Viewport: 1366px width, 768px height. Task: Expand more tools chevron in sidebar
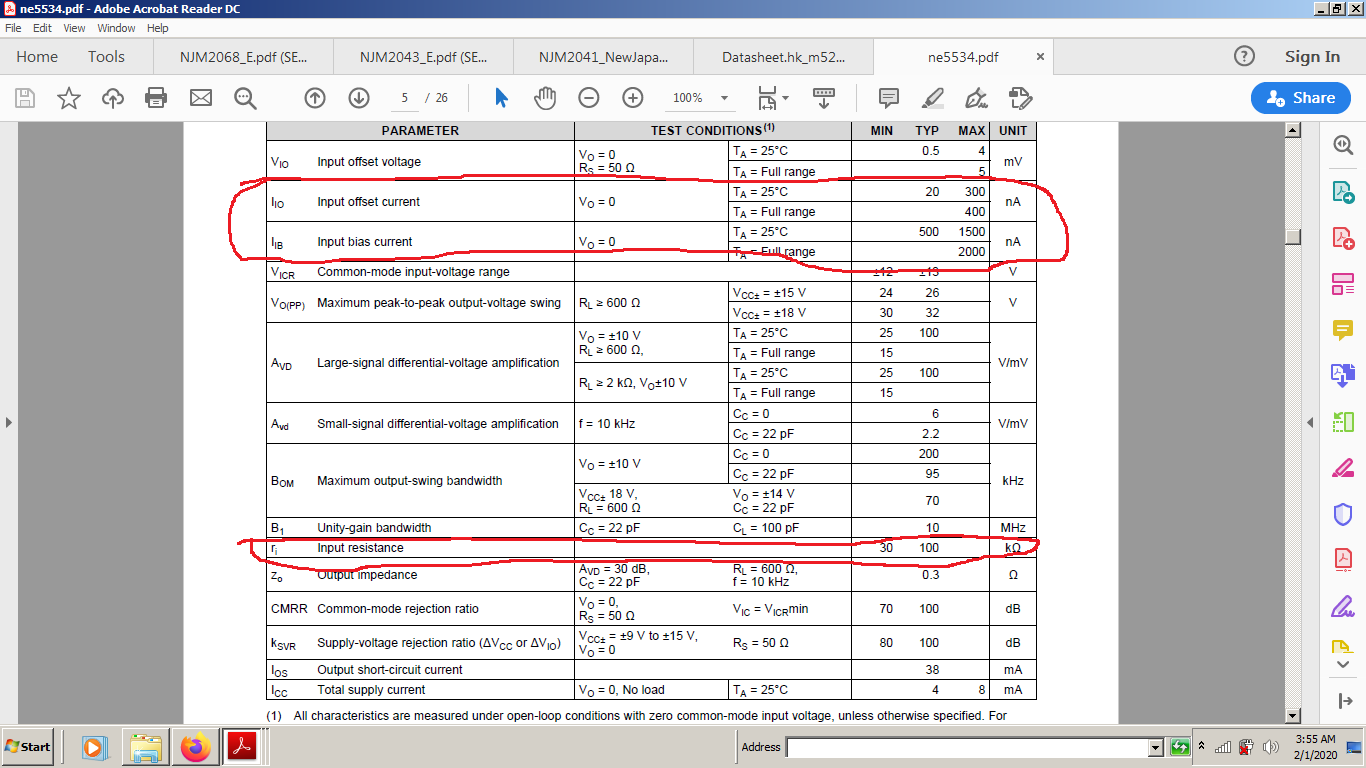[1343, 664]
